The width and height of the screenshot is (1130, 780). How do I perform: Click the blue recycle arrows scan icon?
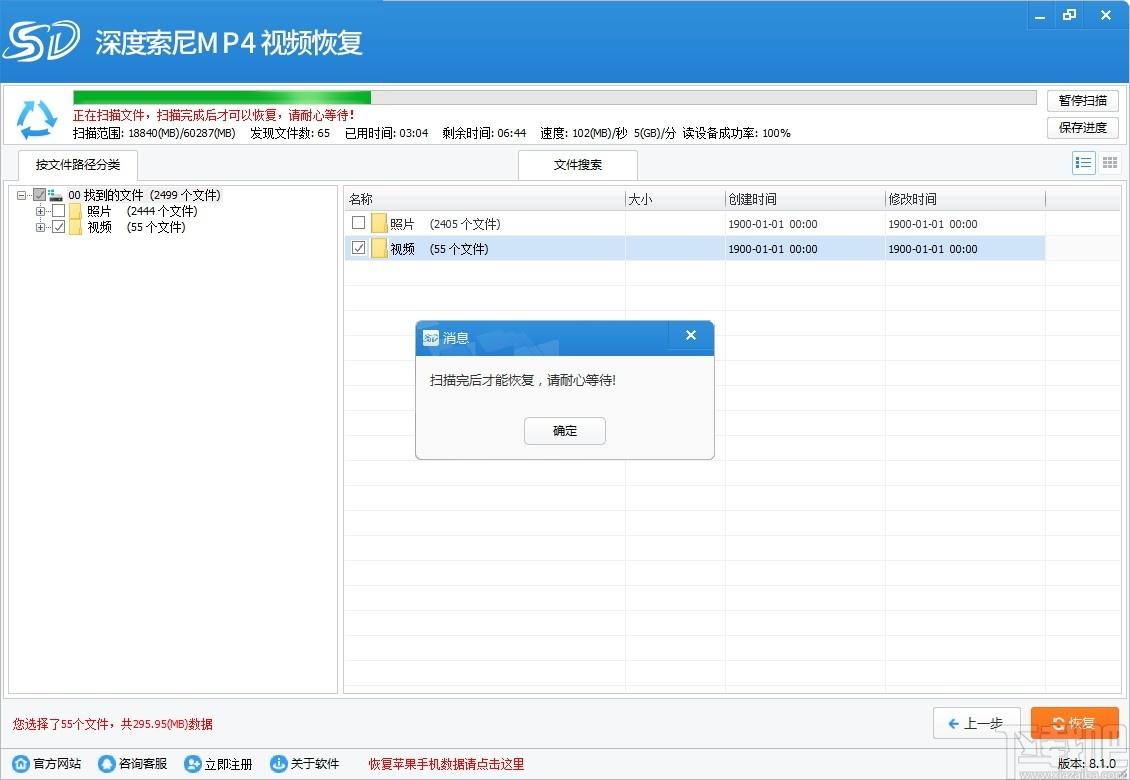[37, 119]
